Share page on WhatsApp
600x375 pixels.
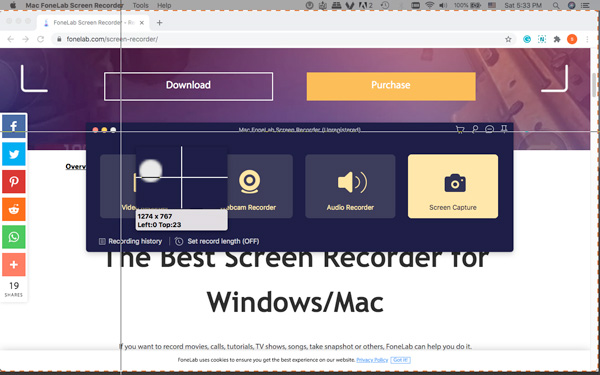click(x=14, y=237)
